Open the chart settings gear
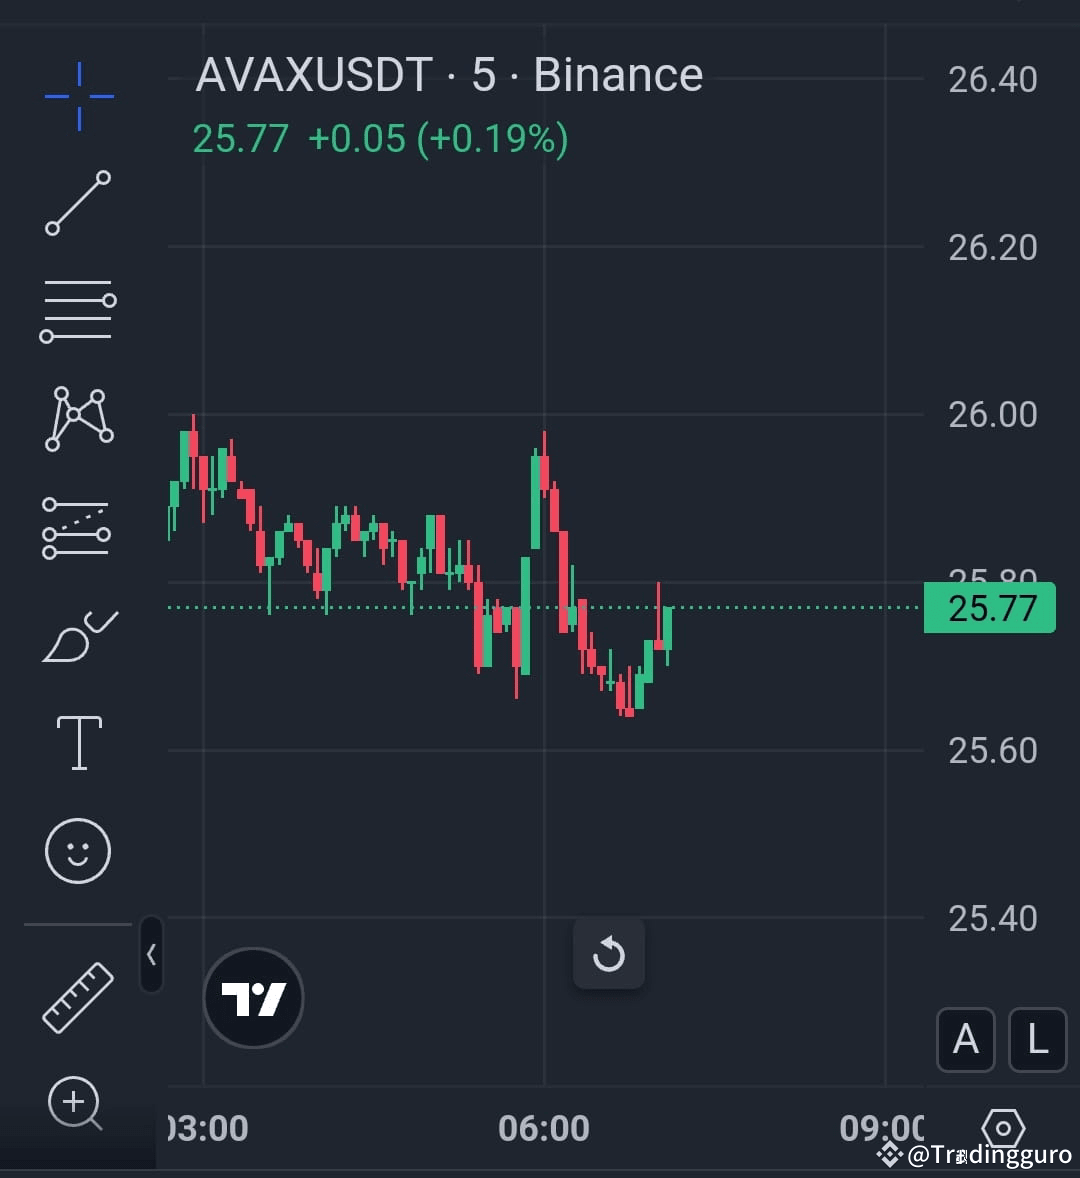 click(1003, 1128)
